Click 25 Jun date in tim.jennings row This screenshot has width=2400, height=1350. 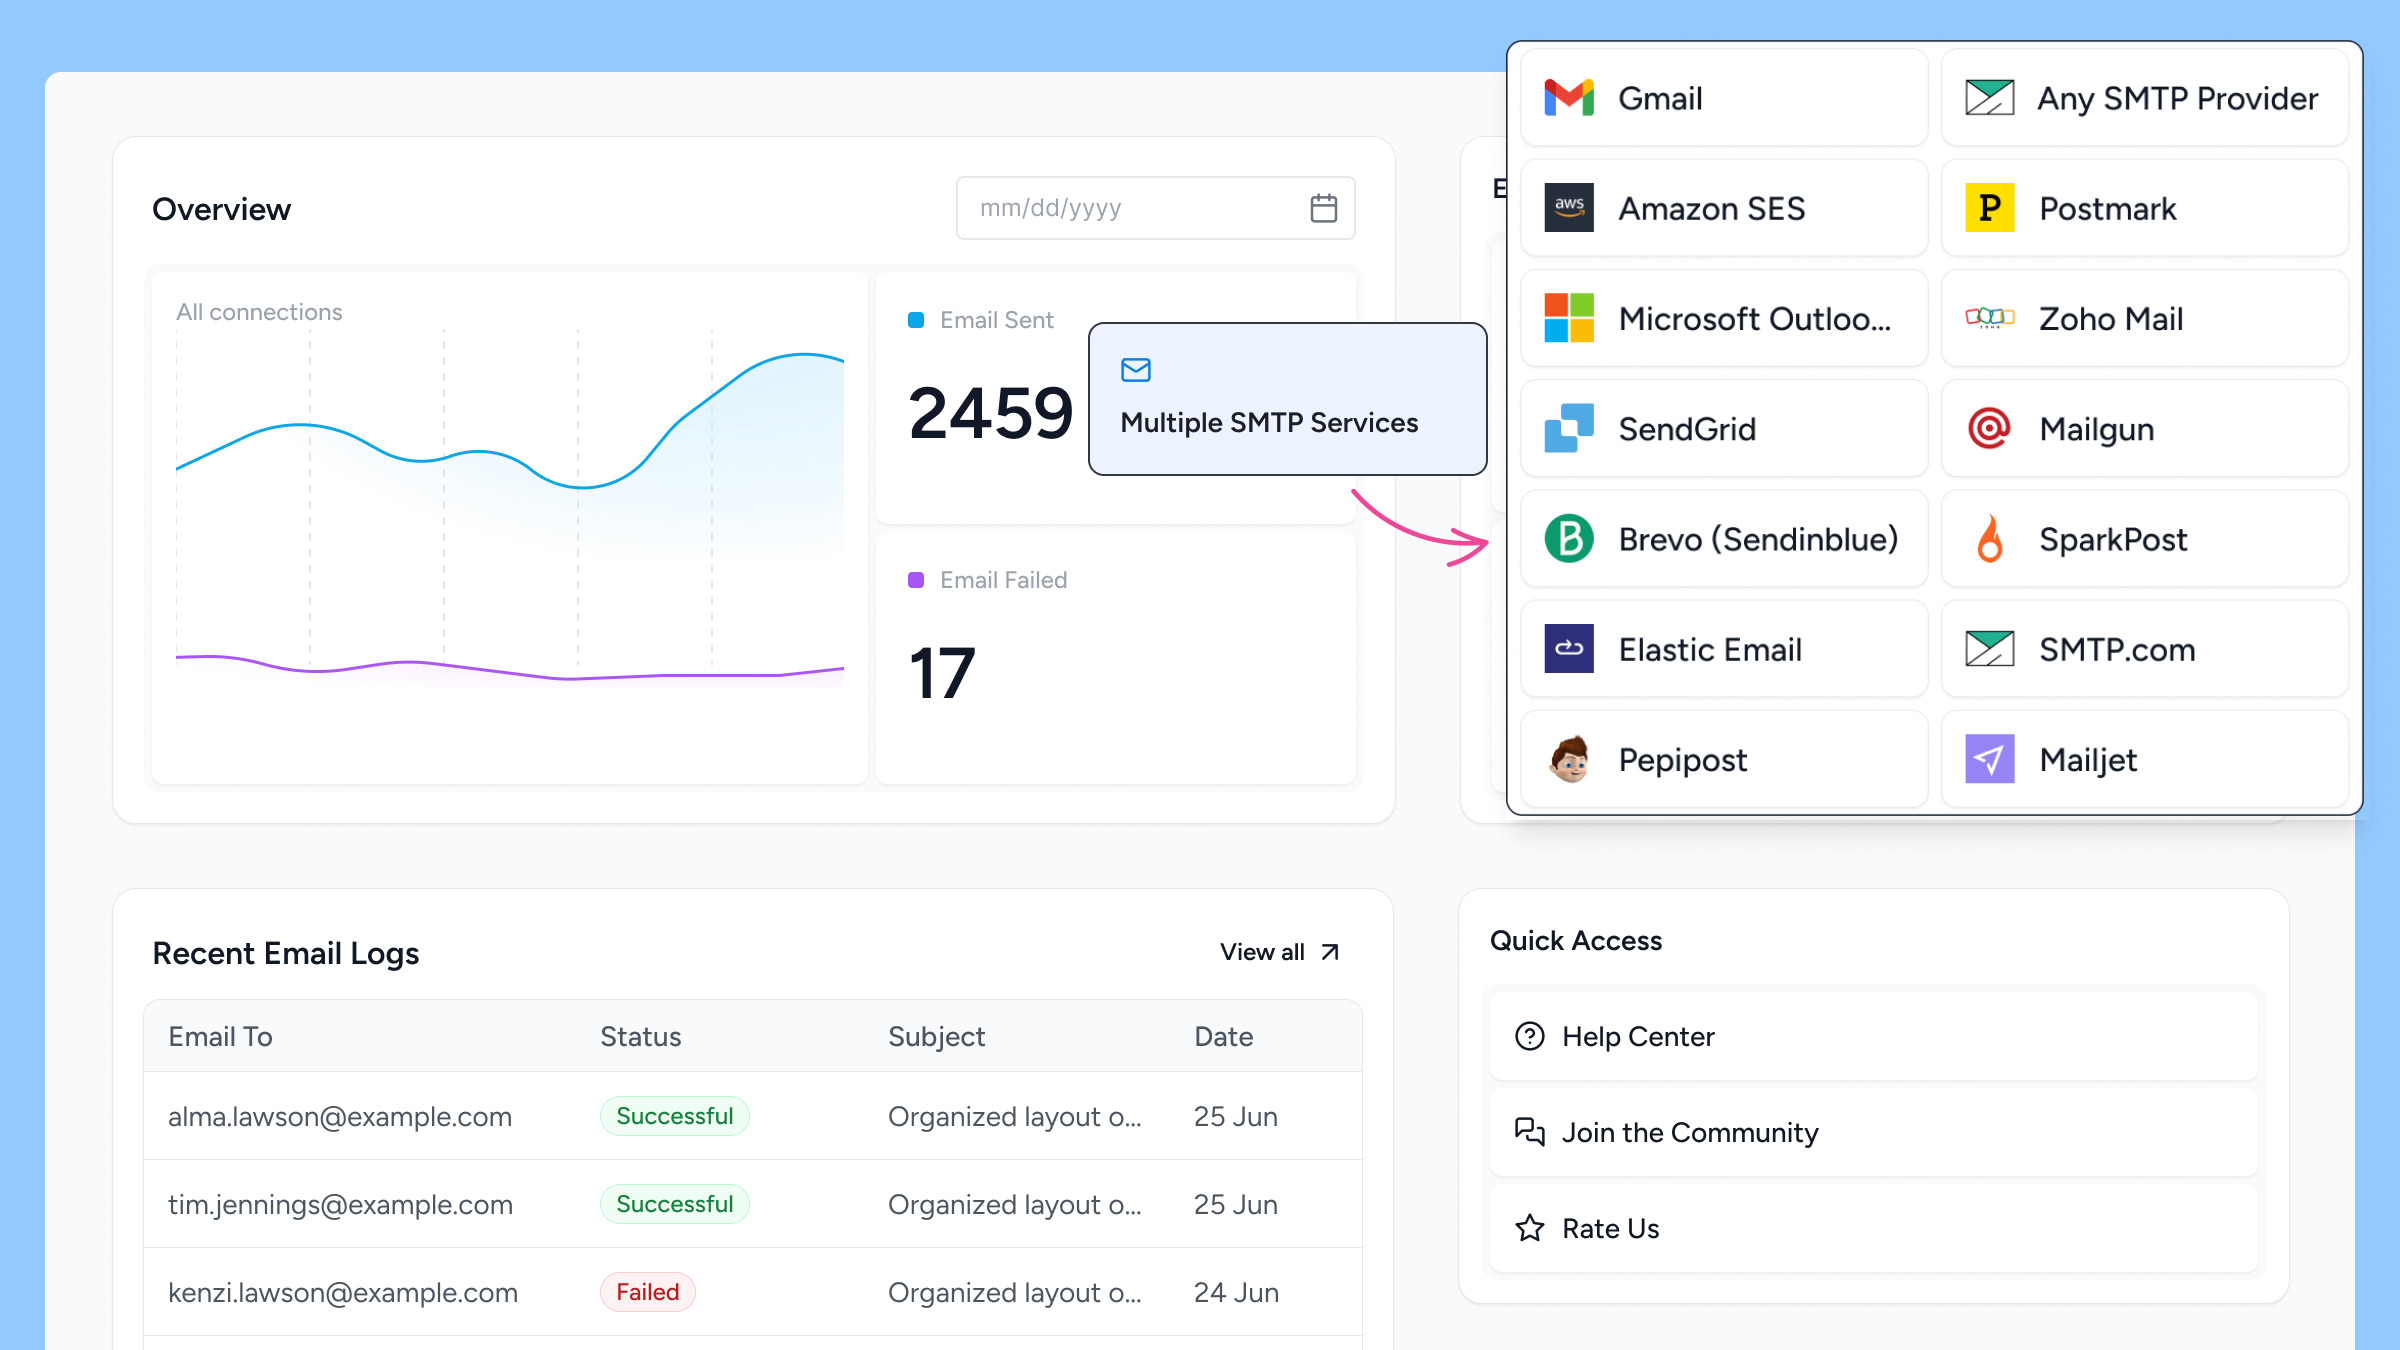tap(1235, 1204)
